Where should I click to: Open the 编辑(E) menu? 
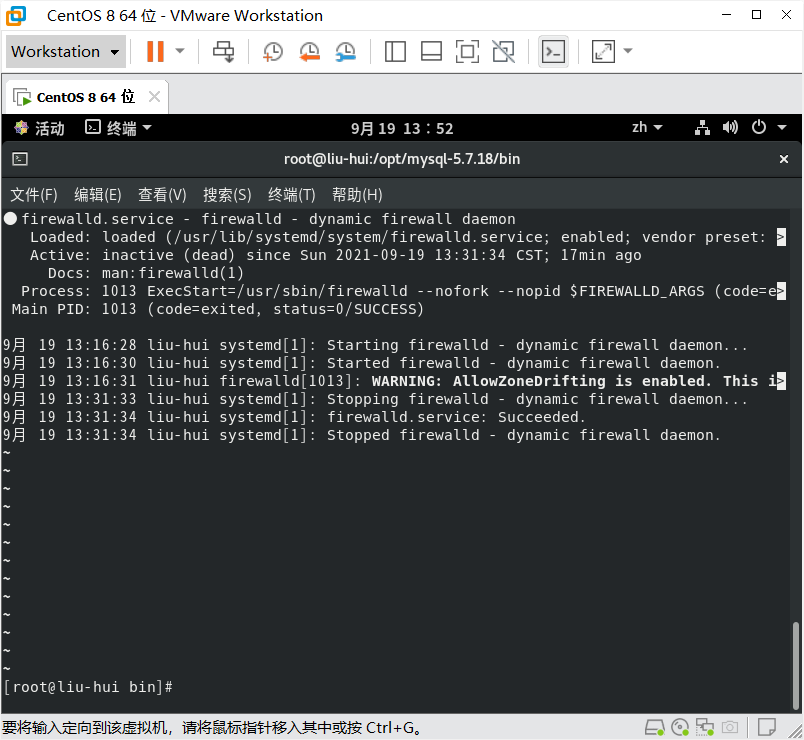[x=98, y=195]
